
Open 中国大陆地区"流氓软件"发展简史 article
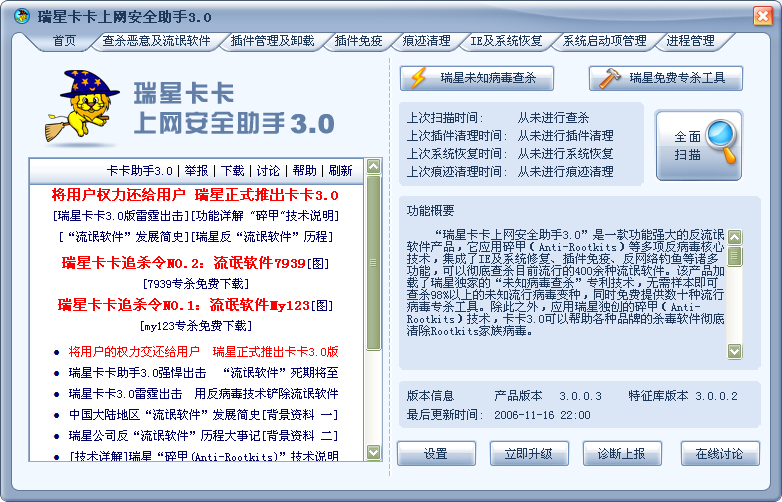(203, 415)
